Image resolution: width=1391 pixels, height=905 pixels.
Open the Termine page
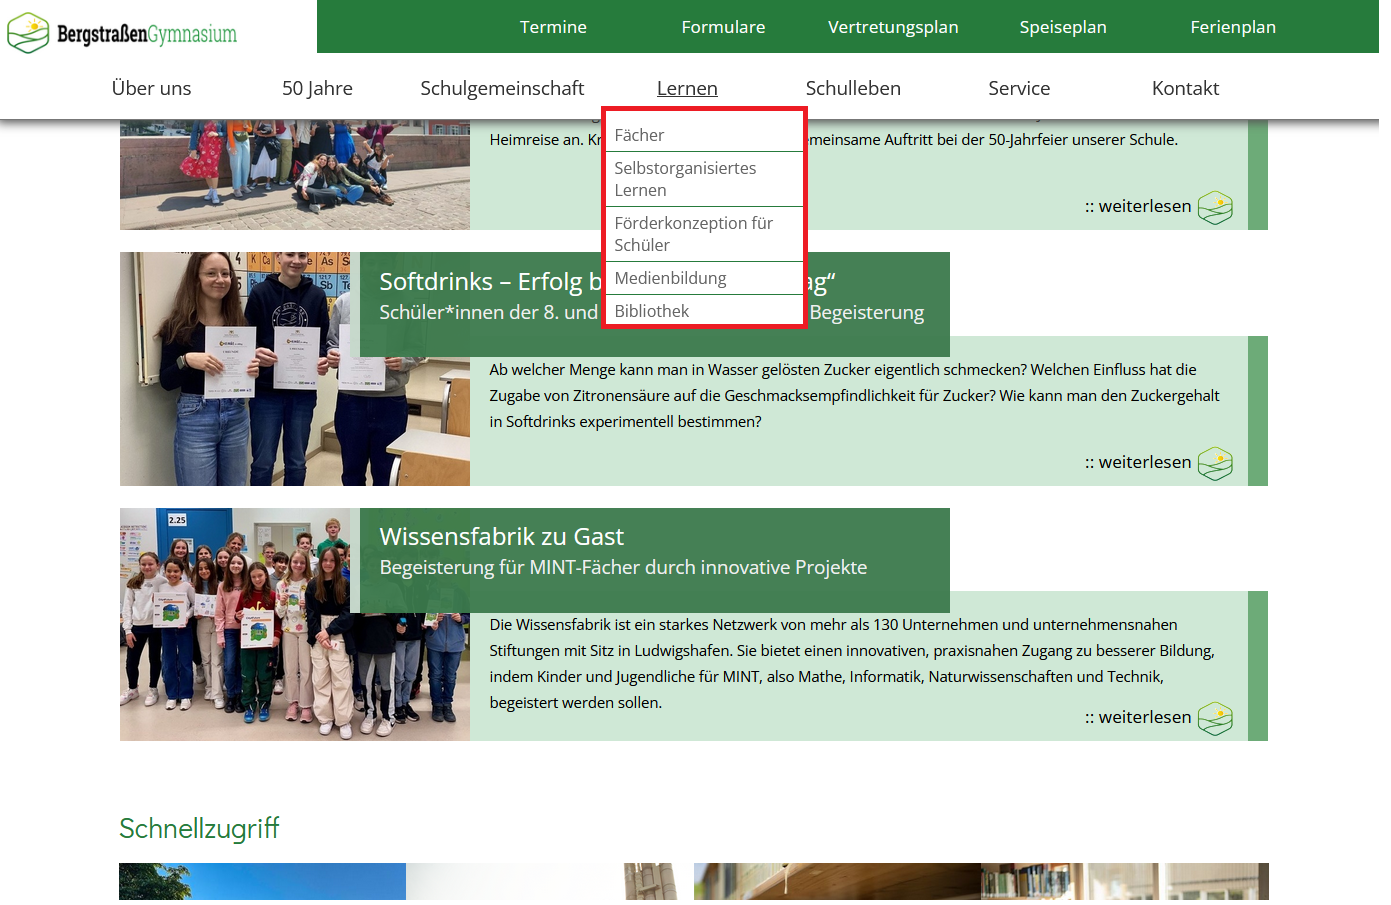click(x=553, y=27)
